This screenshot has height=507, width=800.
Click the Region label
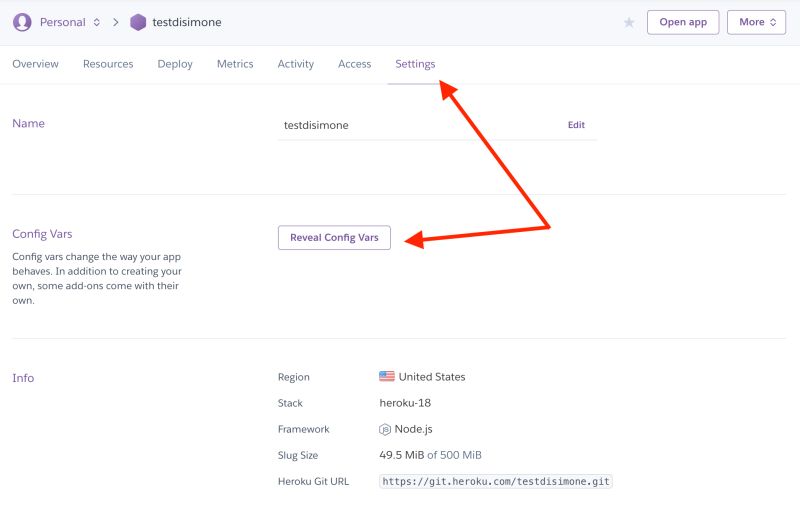293,377
